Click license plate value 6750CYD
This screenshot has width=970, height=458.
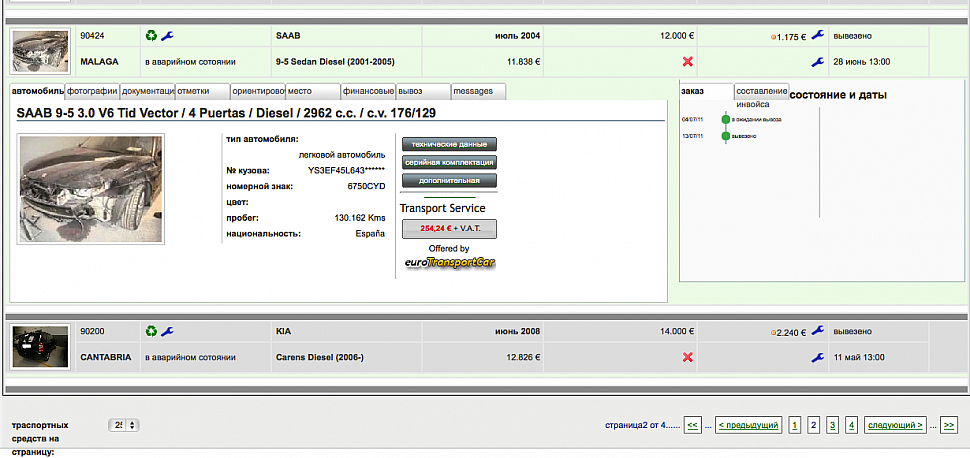click(366, 186)
